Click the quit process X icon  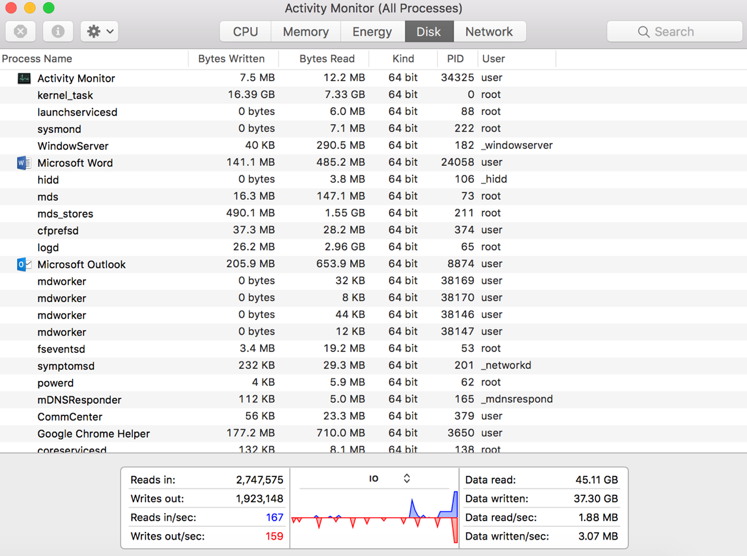tap(20, 32)
